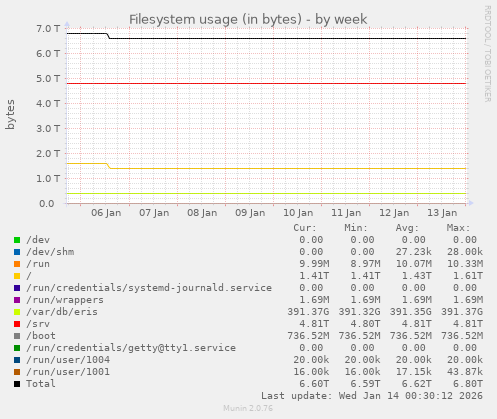Click the vertical 'bytes' axis title
The width and height of the screenshot is (497, 419).
[10, 114]
